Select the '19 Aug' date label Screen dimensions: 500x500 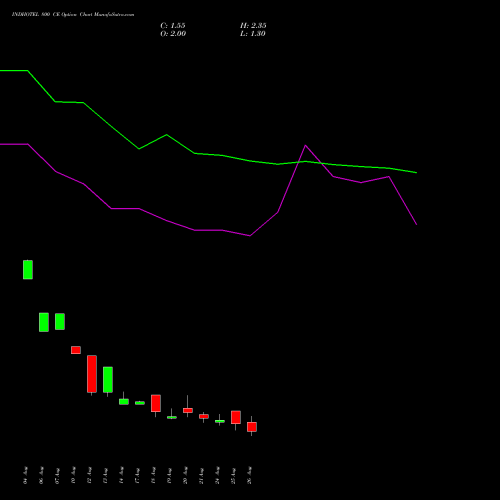tap(169, 475)
